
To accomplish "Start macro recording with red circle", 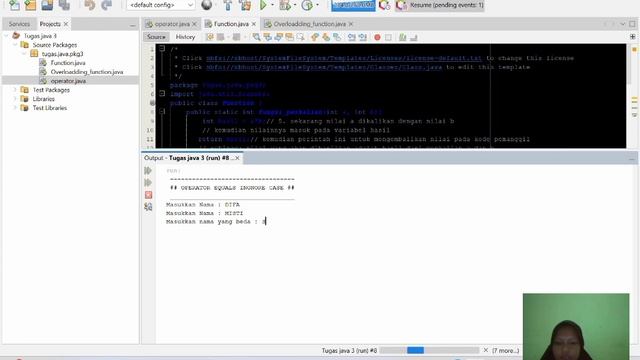I will coord(377,37).
